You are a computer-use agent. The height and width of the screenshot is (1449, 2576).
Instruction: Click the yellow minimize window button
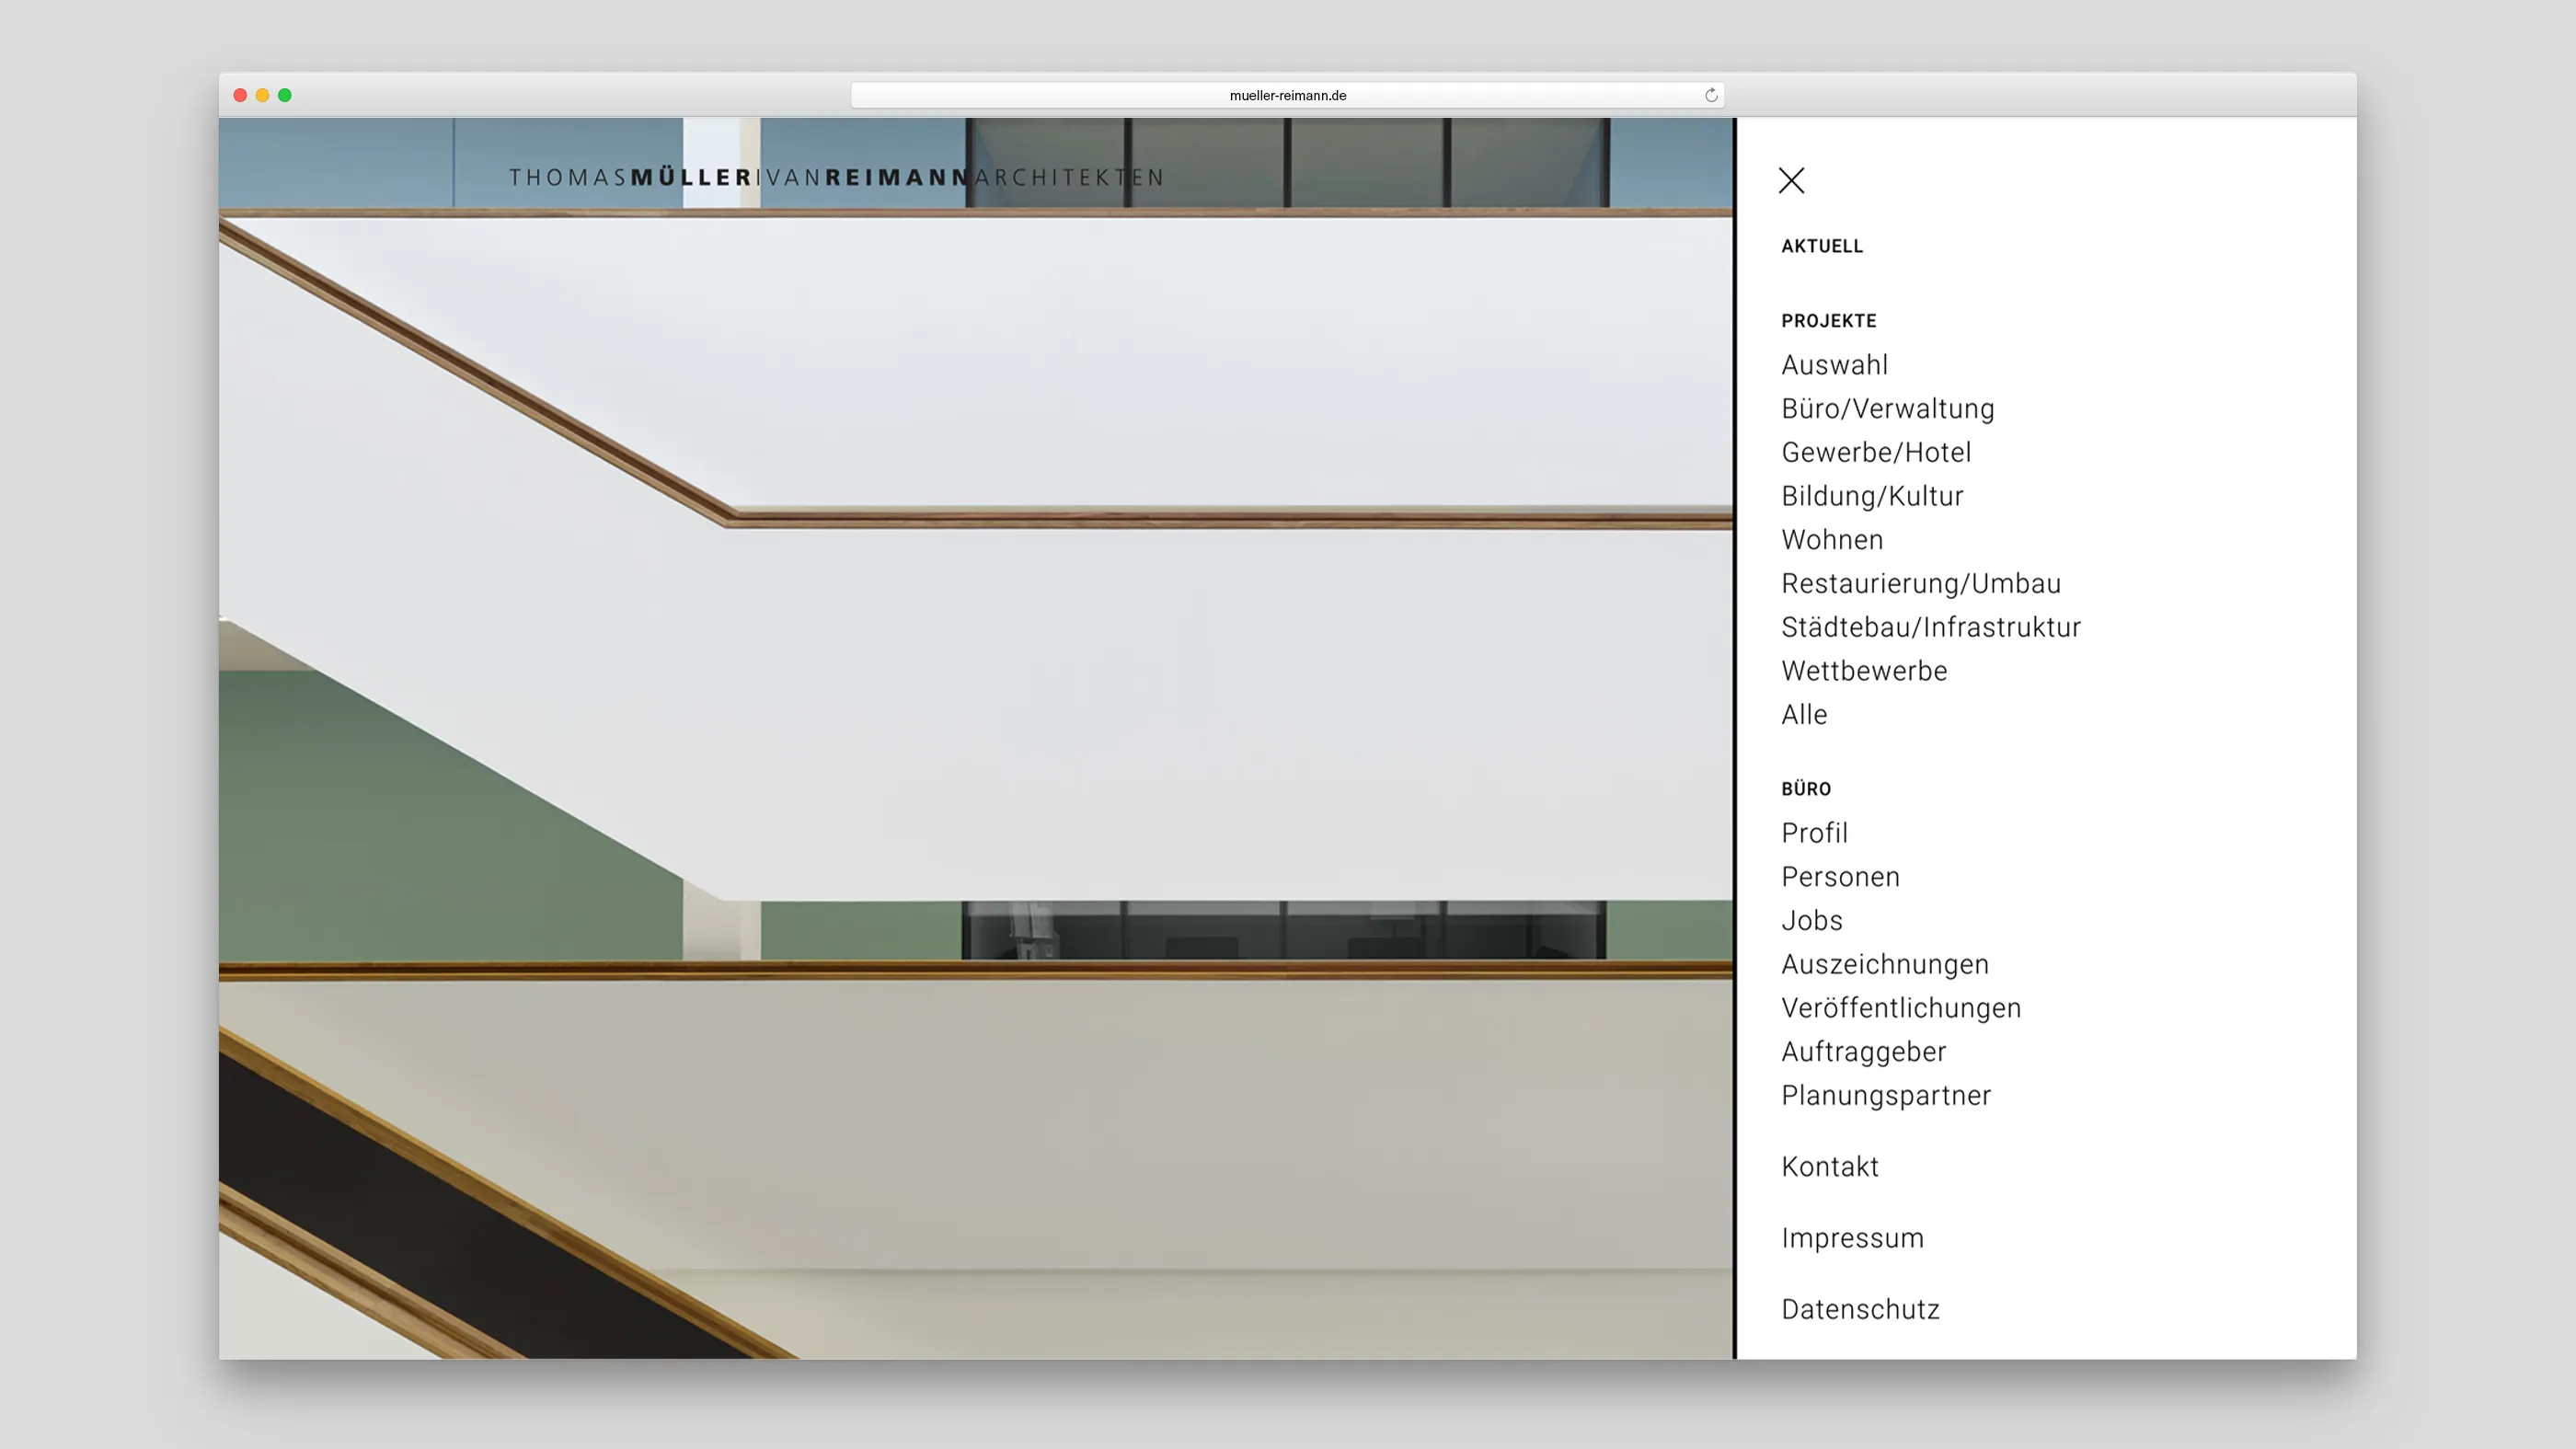(262, 95)
